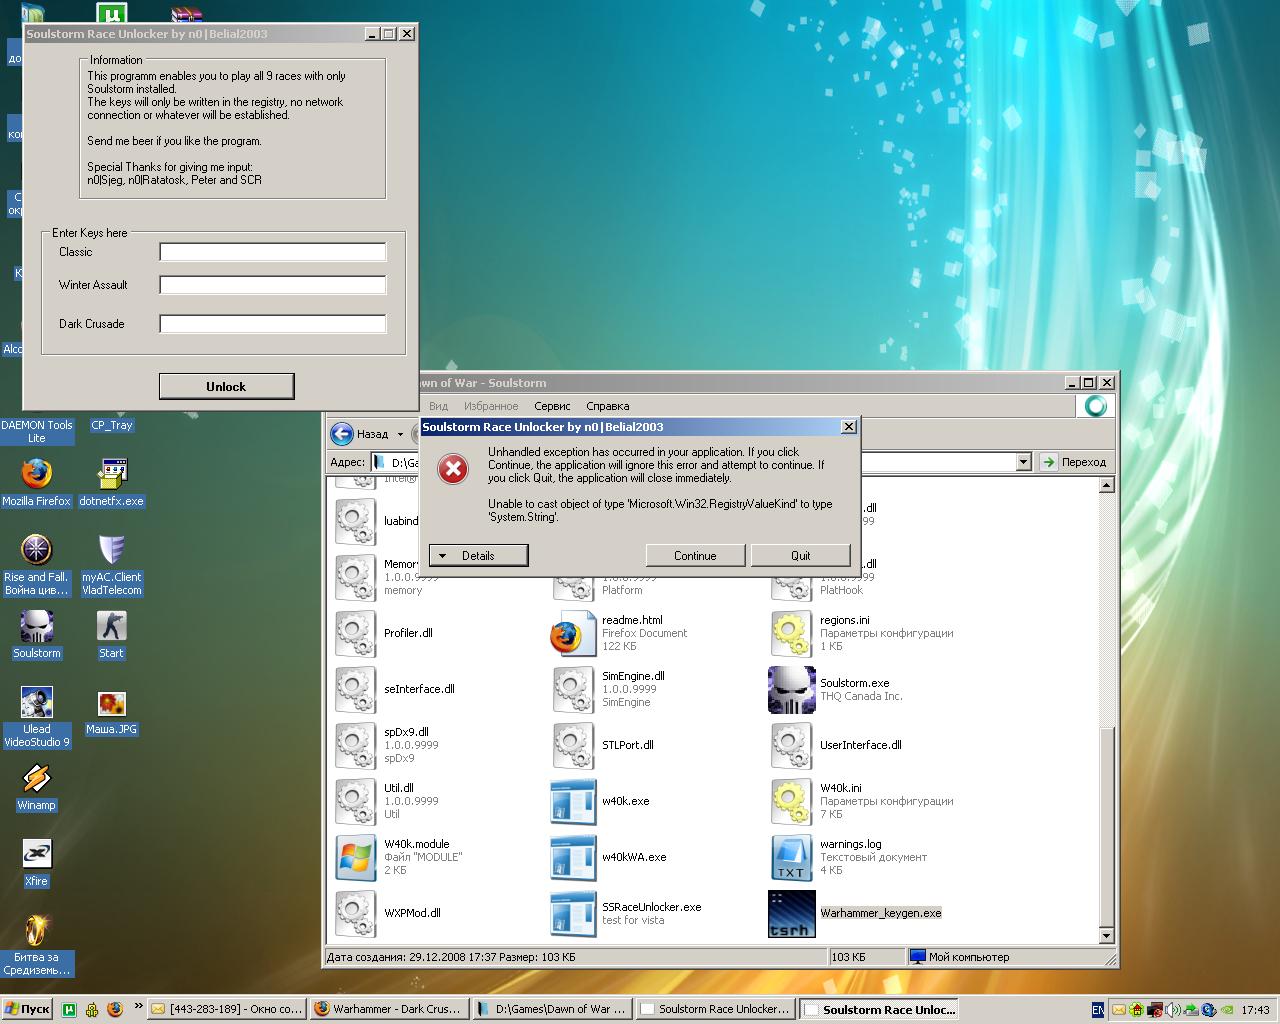Screen dimensions: 1280x1024
Task: Focus the Winter Assault key field
Action: (x=273, y=285)
